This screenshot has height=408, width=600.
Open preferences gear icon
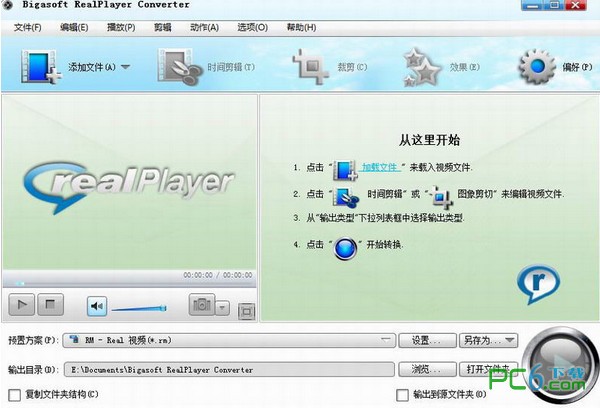[x=537, y=67]
